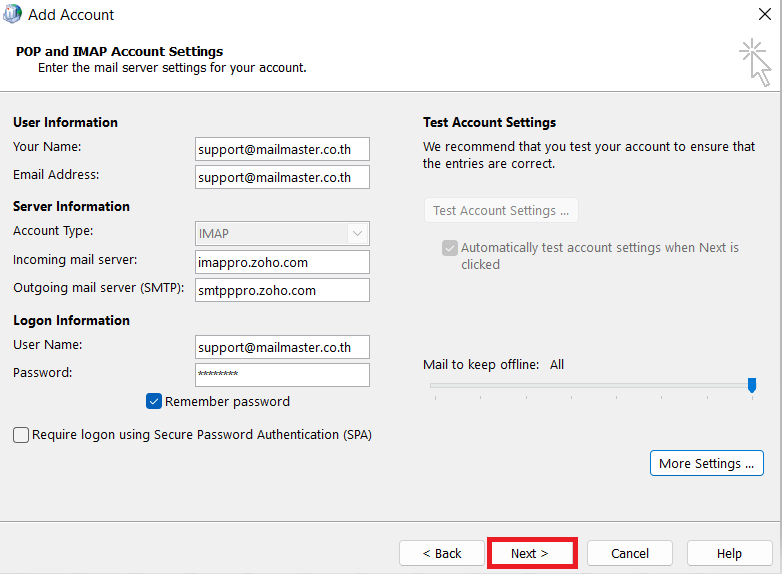This screenshot has width=782, height=574.
Task: Focus the Email Address field
Action: [x=282, y=178]
